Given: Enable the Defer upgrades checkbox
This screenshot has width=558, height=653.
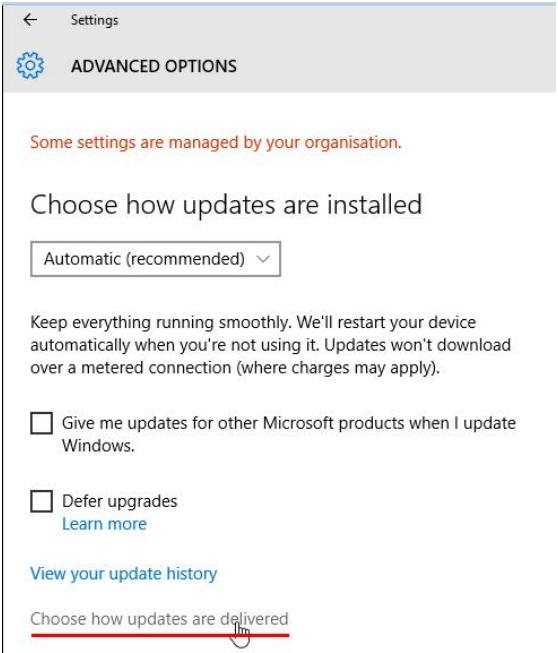Looking at the screenshot, I should click(x=42, y=501).
